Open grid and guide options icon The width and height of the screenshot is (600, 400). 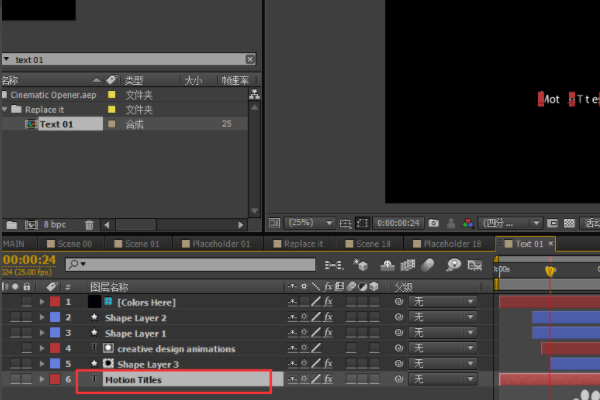click(x=345, y=223)
